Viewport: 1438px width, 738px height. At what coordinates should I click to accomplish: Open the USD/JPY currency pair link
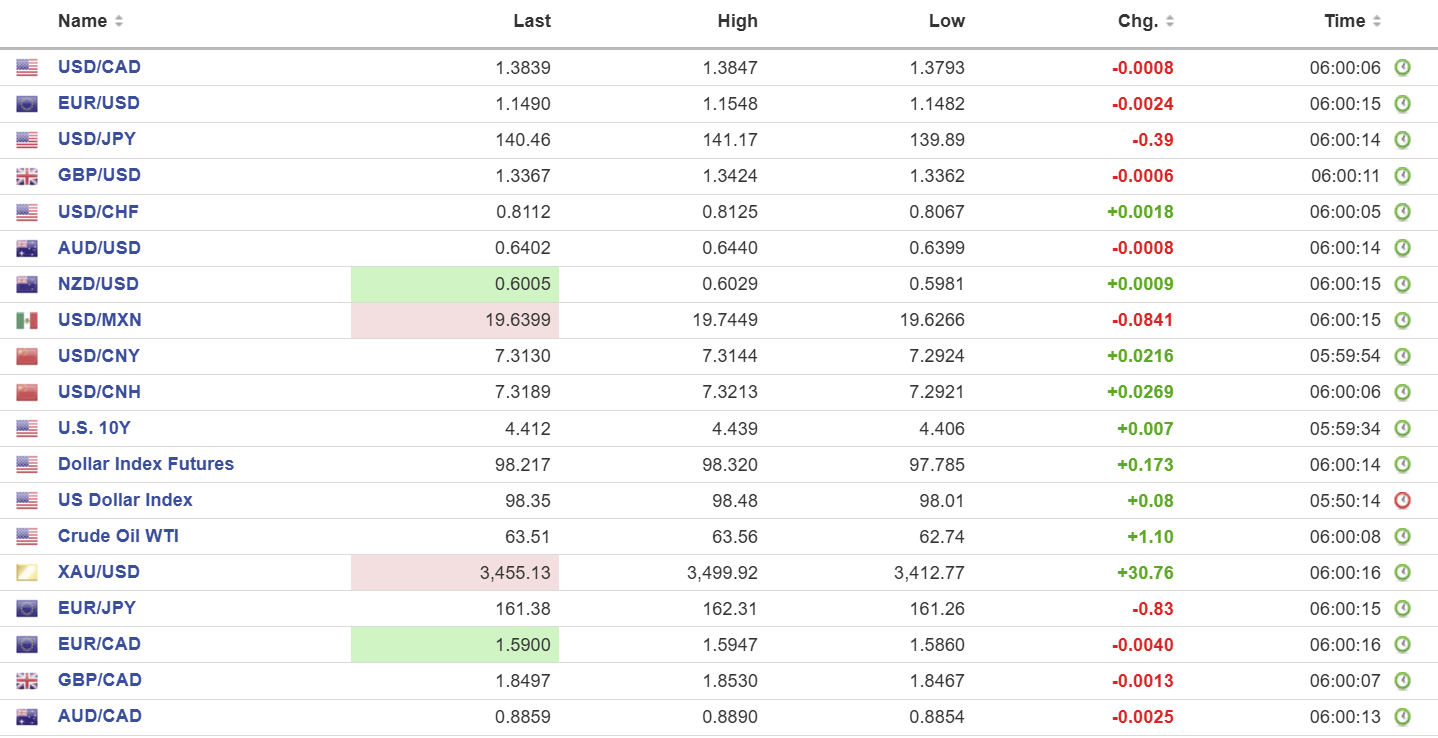point(97,139)
